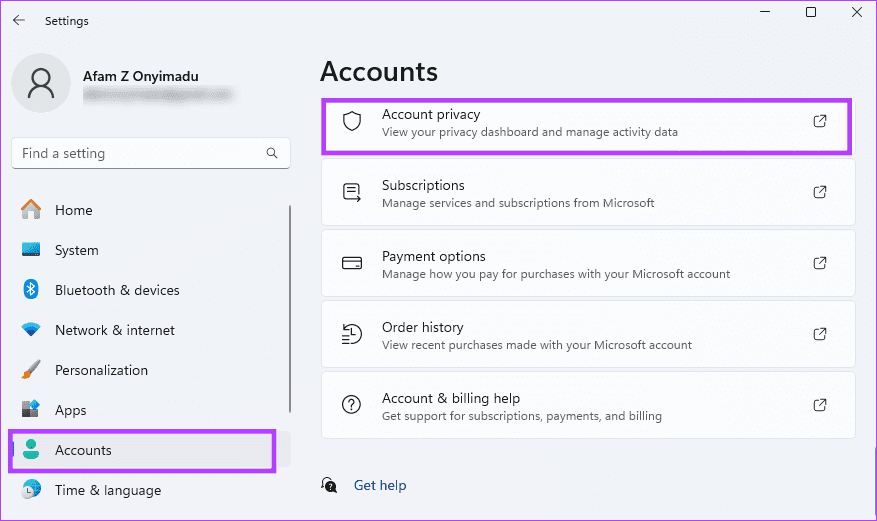The image size is (877, 521).
Task: Click the Get help chat icon
Action: click(329, 485)
